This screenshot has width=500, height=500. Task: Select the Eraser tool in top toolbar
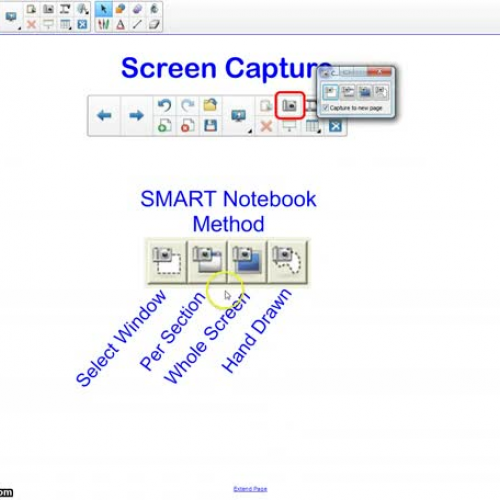click(x=154, y=24)
